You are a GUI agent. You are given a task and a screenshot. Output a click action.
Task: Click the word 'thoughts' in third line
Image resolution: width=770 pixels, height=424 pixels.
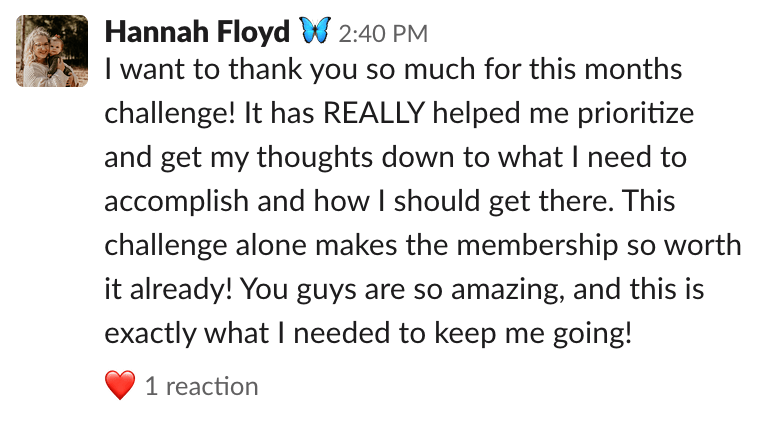[314, 158]
